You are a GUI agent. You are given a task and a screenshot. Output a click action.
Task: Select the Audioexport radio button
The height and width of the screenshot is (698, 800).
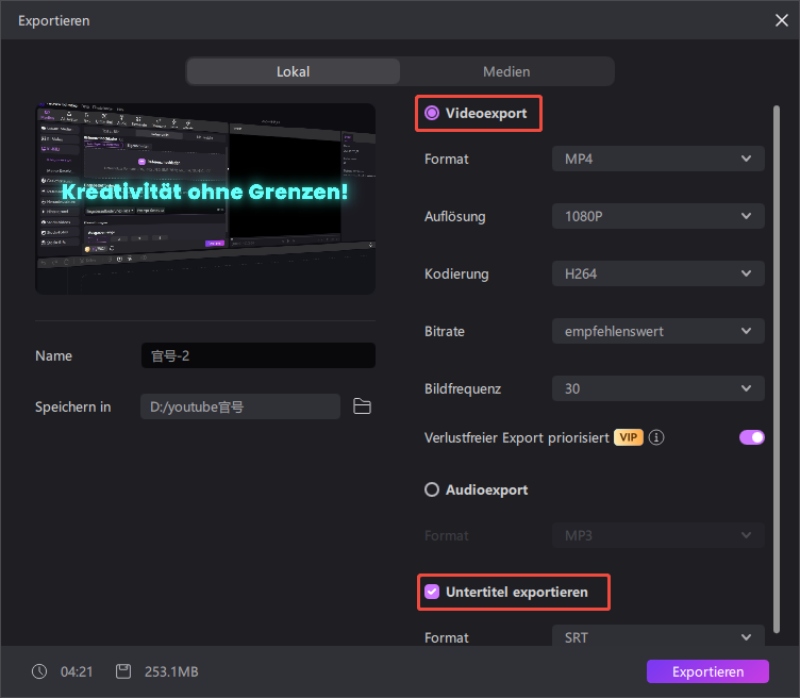(432, 490)
